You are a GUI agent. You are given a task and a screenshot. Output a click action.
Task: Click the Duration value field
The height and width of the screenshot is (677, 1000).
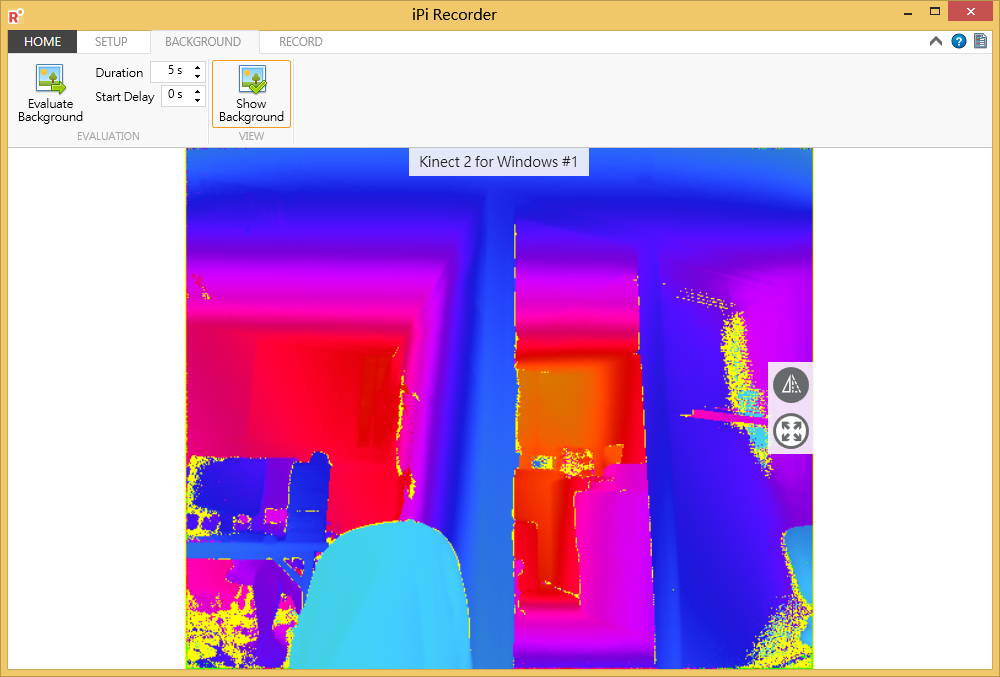[x=170, y=72]
